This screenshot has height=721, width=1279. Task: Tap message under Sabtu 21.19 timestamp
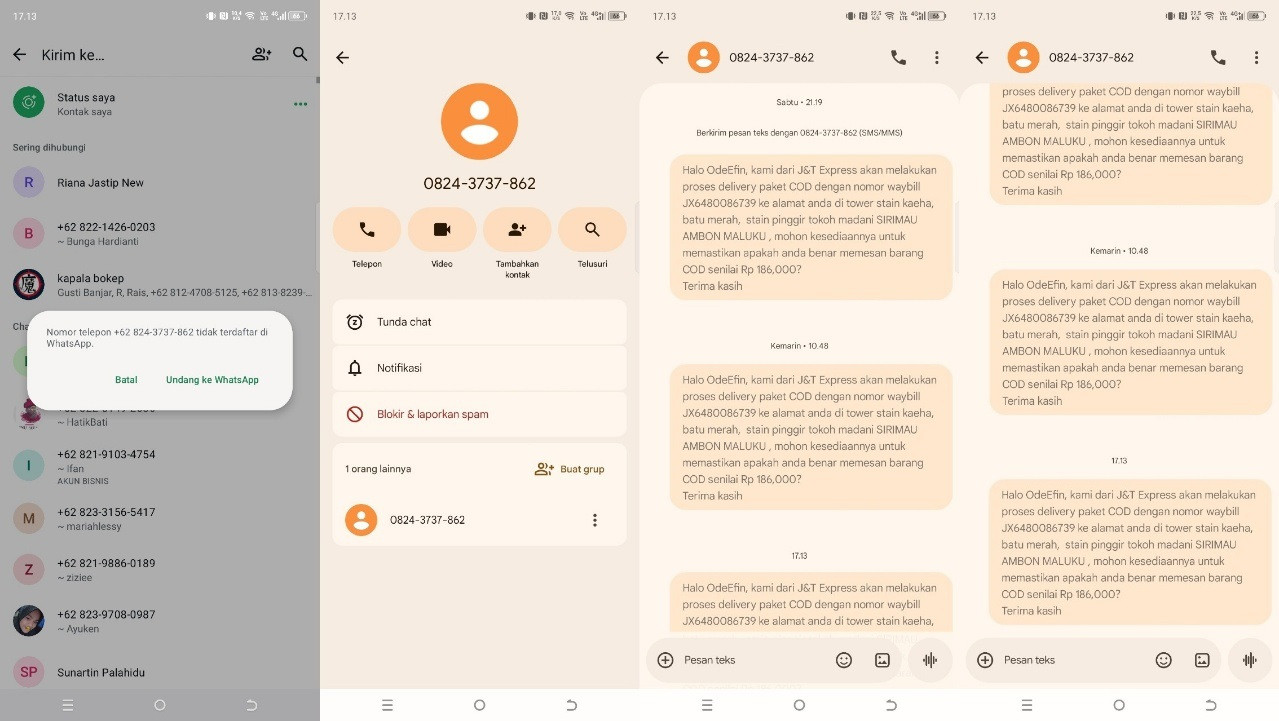[811, 227]
